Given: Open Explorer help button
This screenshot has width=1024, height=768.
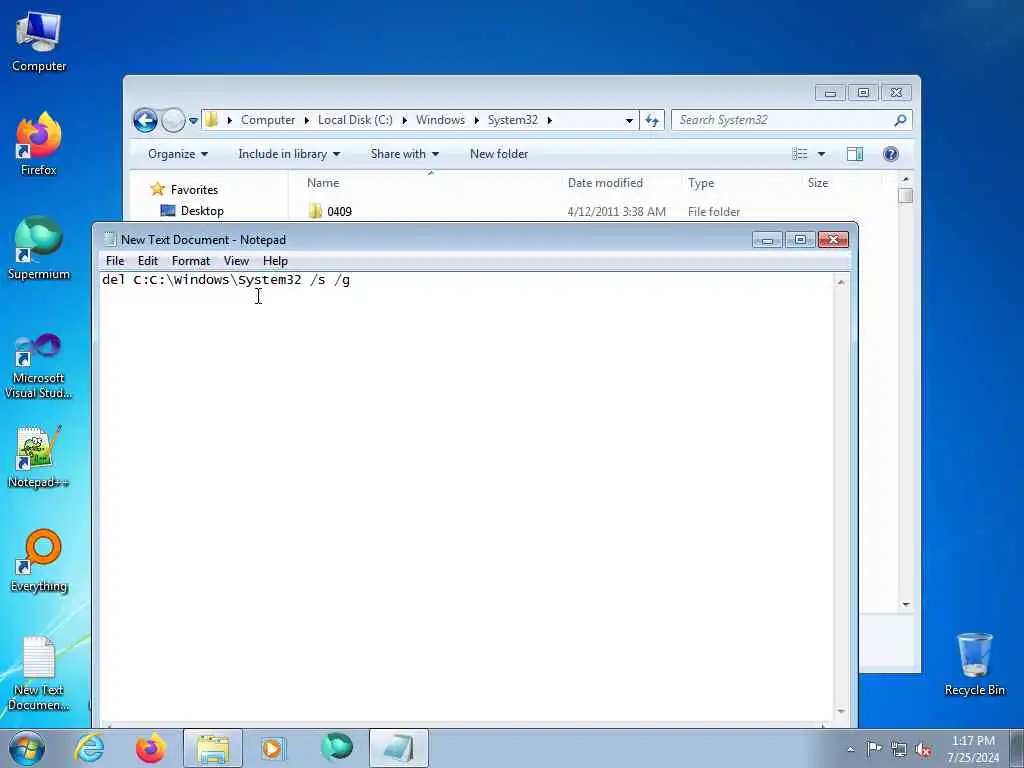Looking at the screenshot, I should click(x=891, y=154).
